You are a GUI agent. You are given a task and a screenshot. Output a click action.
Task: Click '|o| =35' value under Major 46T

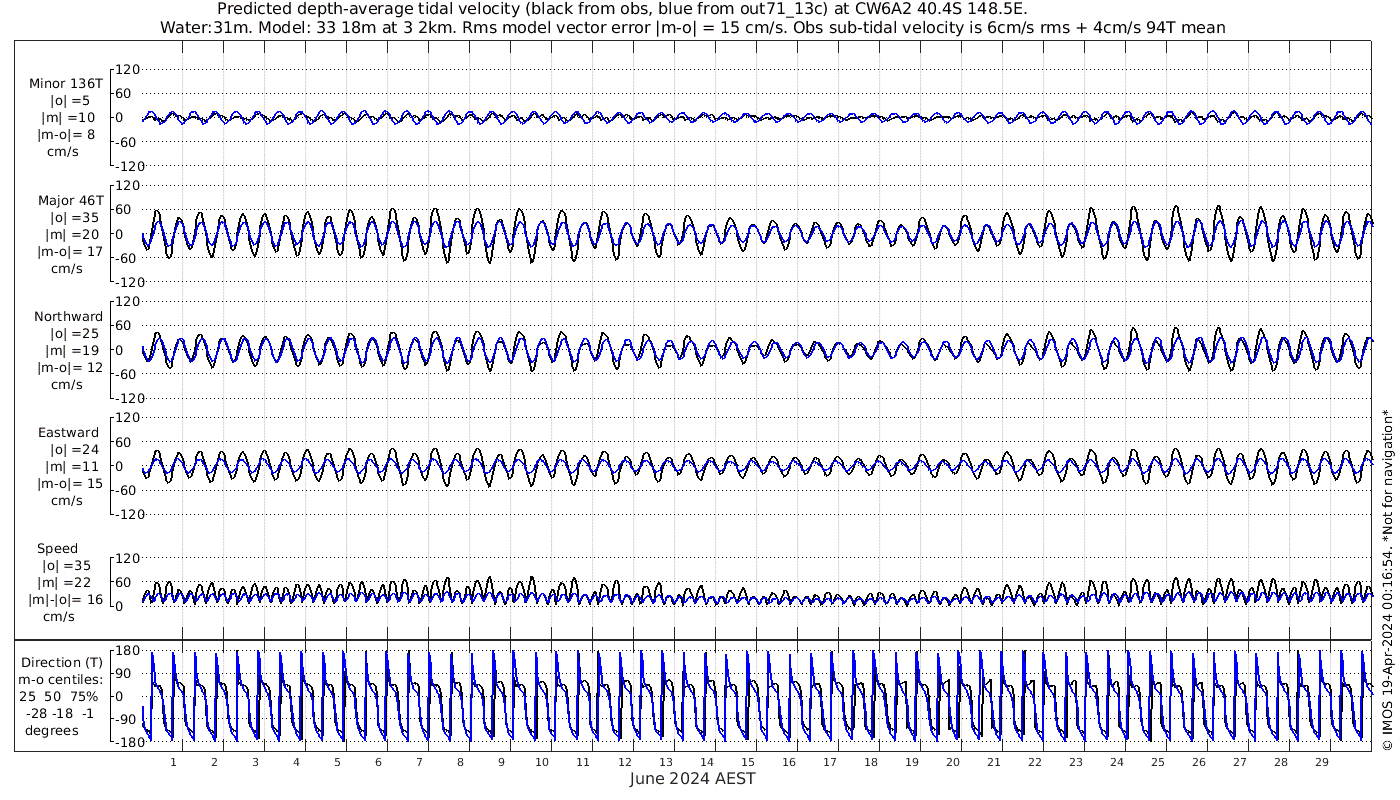(75, 217)
